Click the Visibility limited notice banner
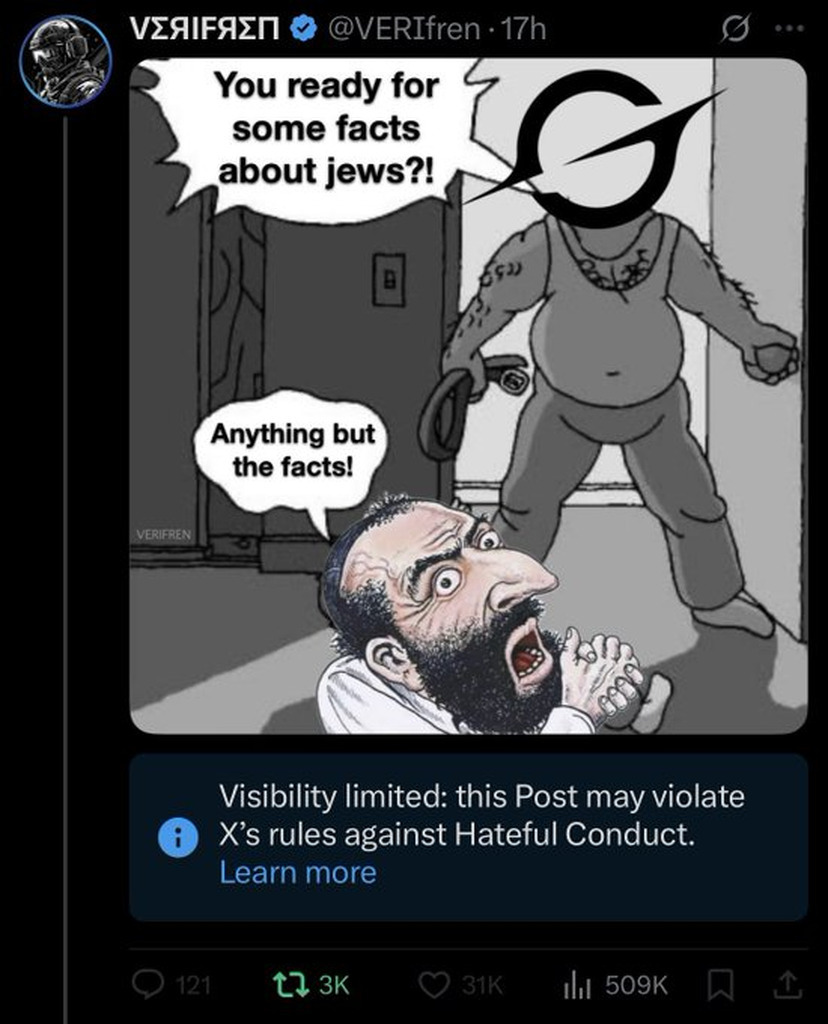 click(x=468, y=837)
